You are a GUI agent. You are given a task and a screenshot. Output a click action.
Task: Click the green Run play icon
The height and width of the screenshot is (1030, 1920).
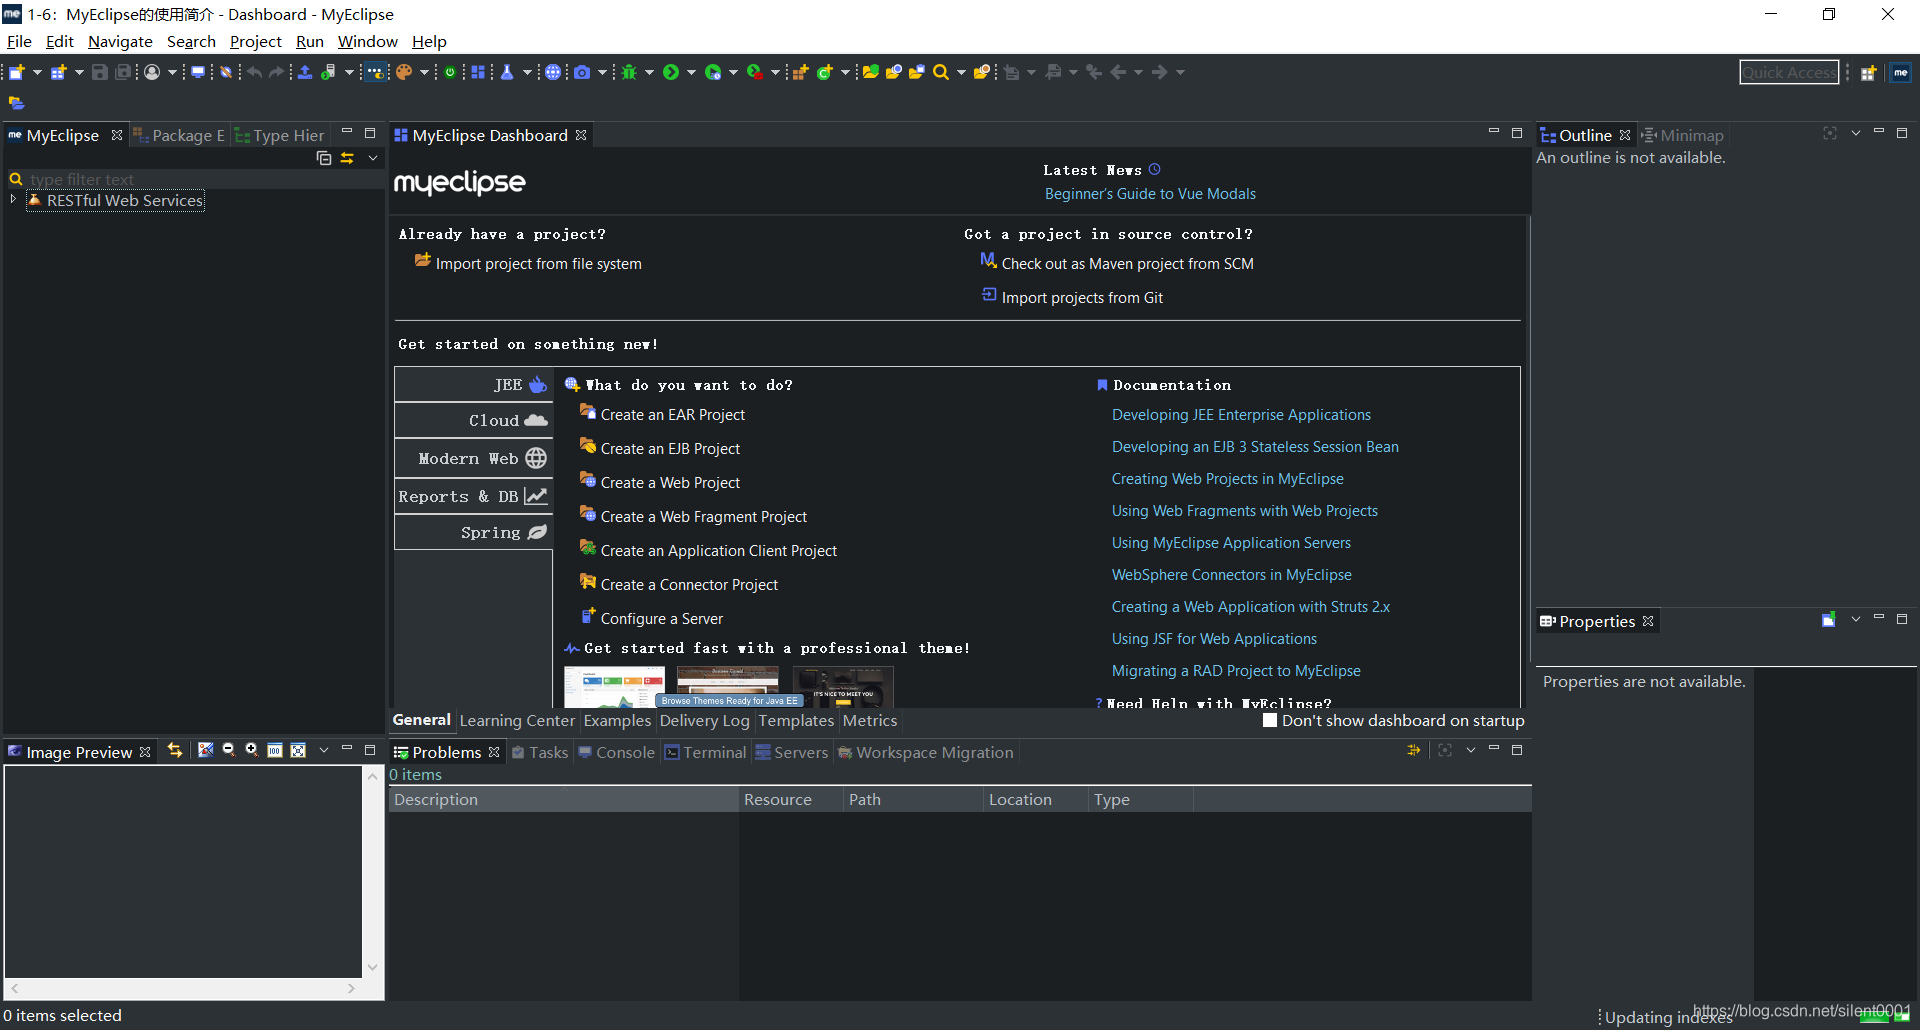click(x=671, y=72)
